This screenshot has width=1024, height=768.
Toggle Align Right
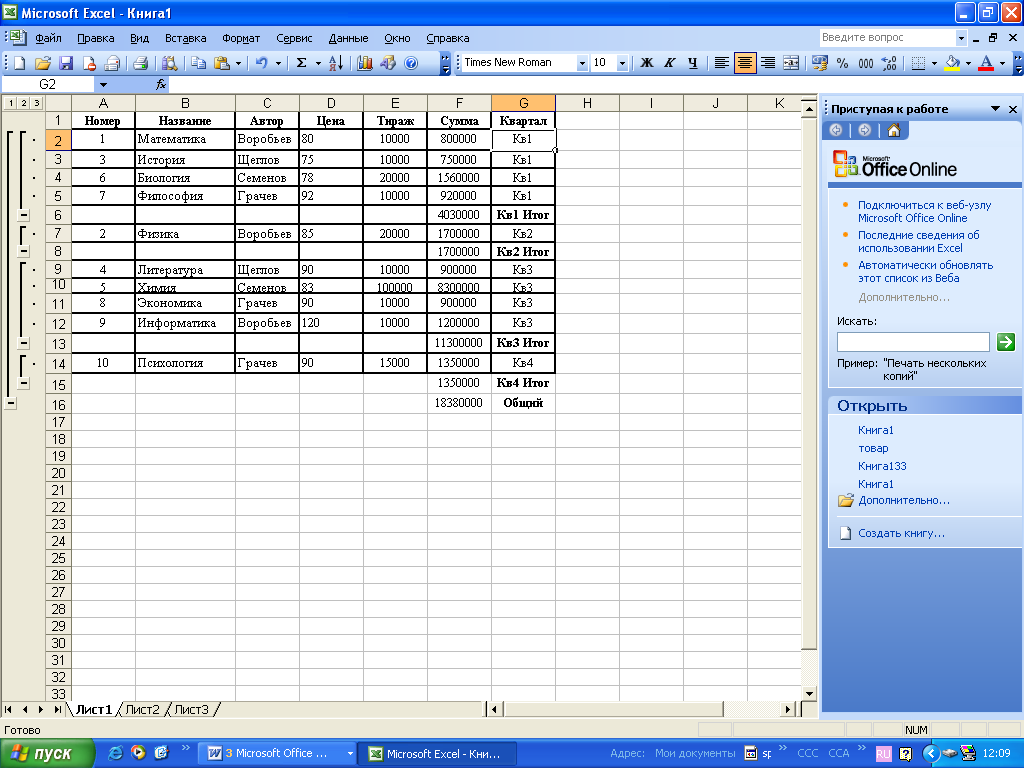(768, 63)
